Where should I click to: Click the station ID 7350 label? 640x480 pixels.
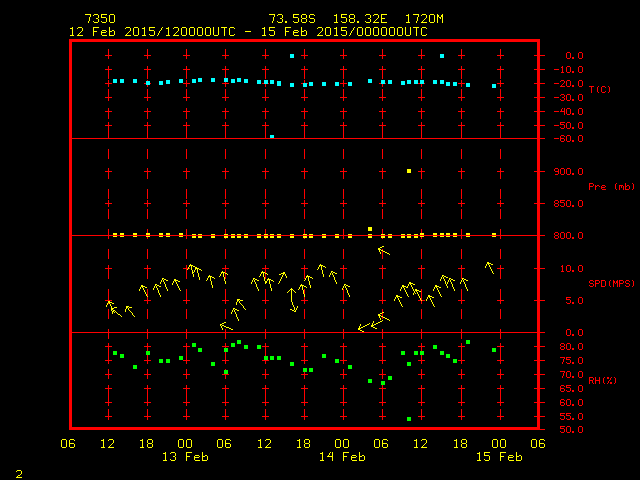[99, 19]
